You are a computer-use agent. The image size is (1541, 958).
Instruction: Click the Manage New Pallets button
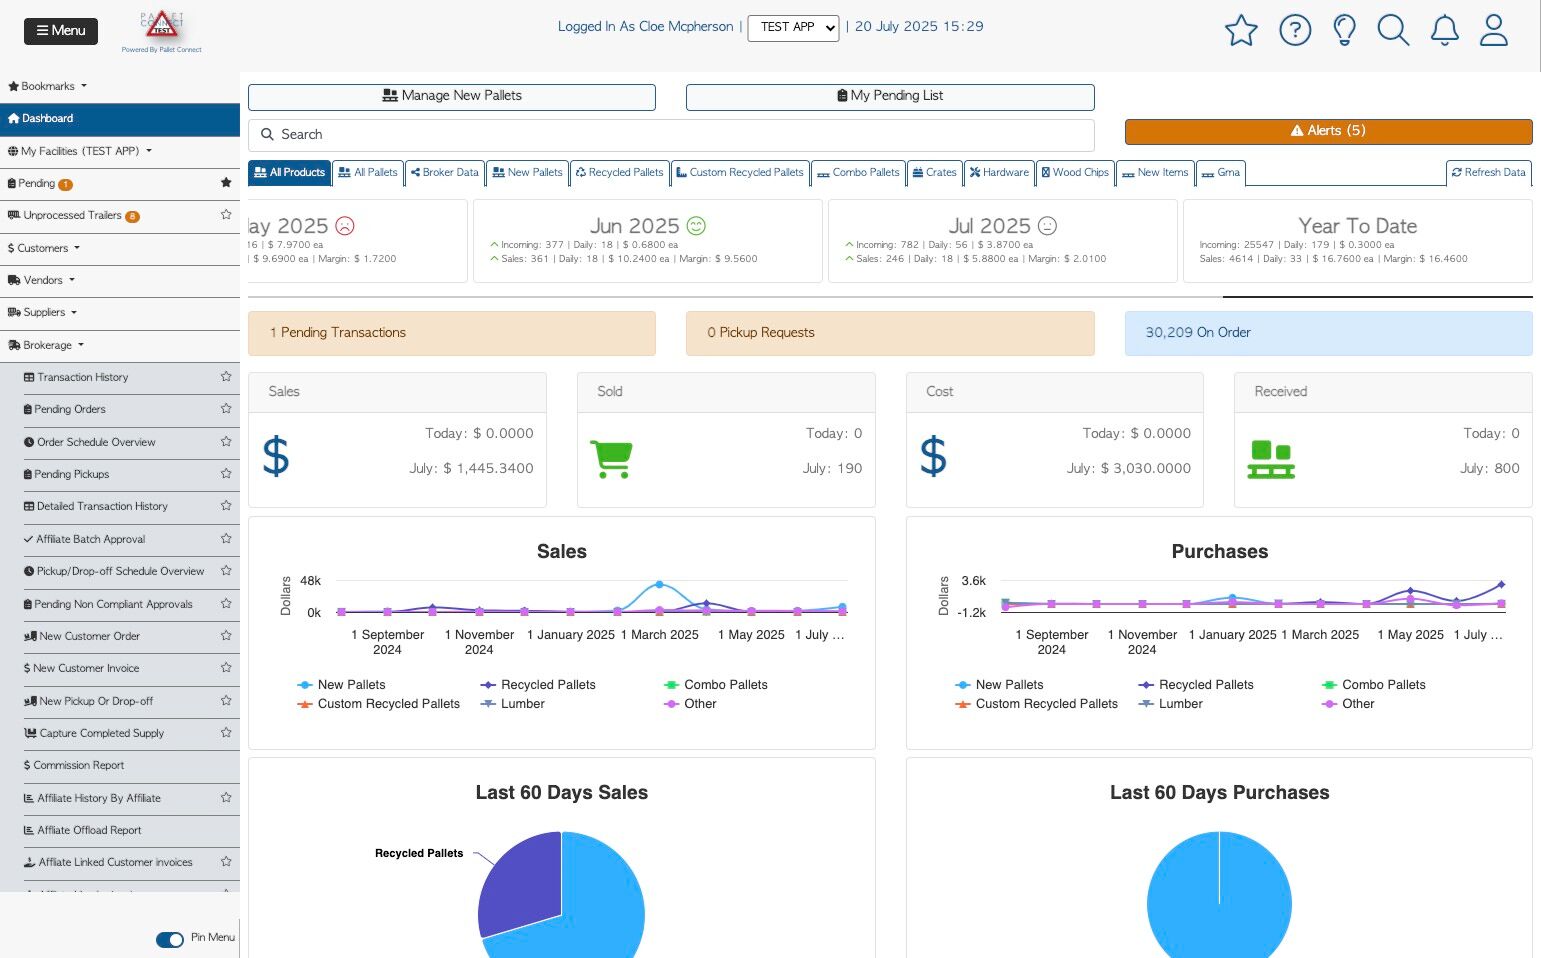pyautogui.click(x=452, y=96)
